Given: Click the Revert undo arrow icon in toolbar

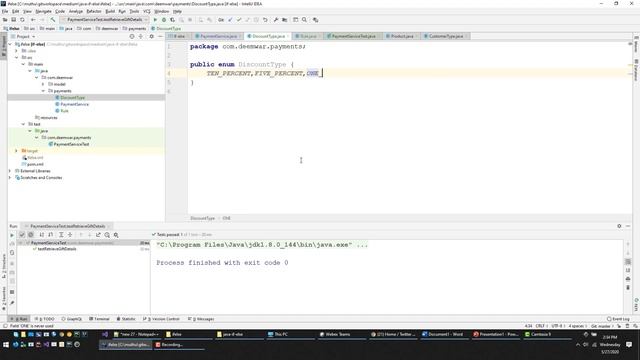Looking at the screenshot, I should [265, 20].
